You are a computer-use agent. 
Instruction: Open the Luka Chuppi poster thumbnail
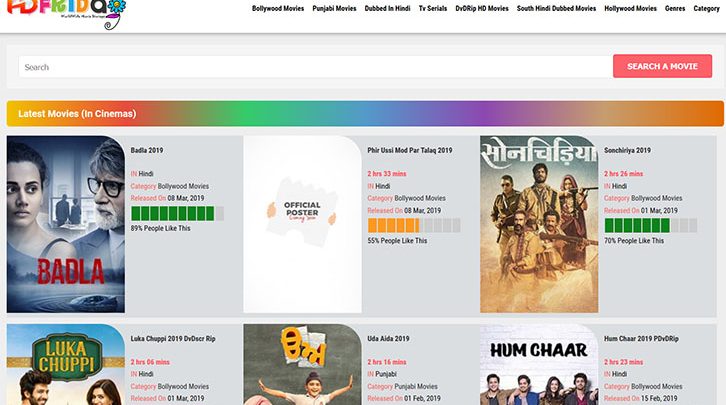click(x=66, y=364)
